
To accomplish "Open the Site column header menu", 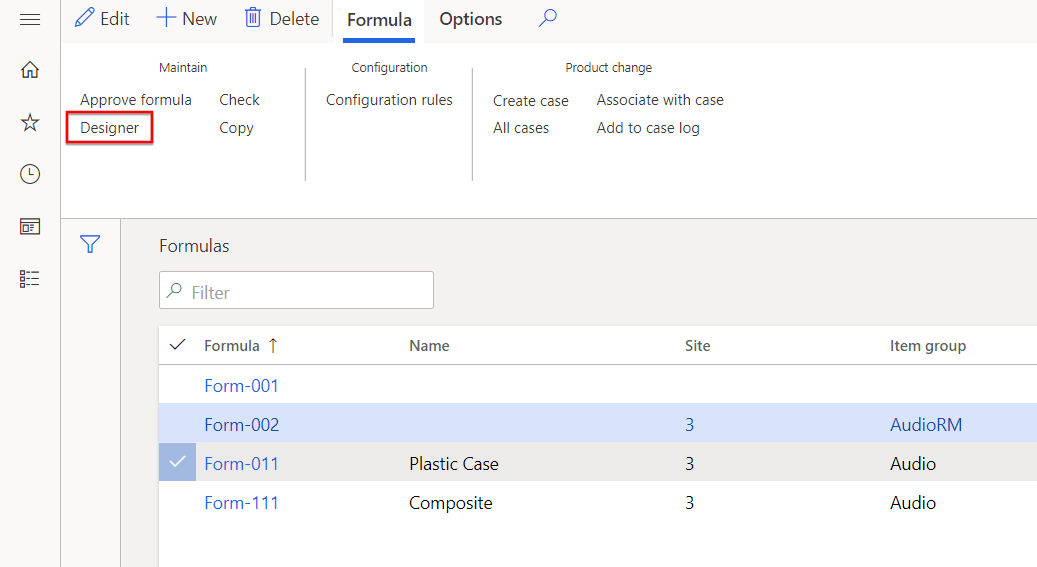I will click(x=697, y=345).
